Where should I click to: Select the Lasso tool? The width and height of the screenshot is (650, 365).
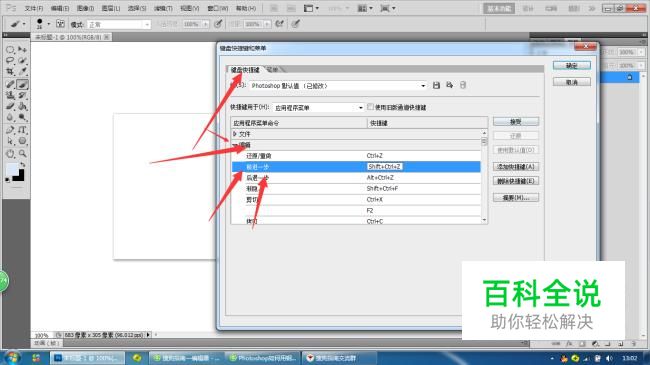coord(10,61)
